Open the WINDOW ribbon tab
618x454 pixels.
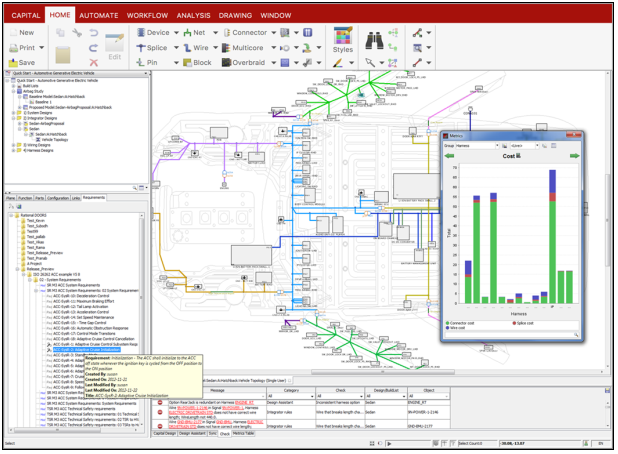coord(275,16)
